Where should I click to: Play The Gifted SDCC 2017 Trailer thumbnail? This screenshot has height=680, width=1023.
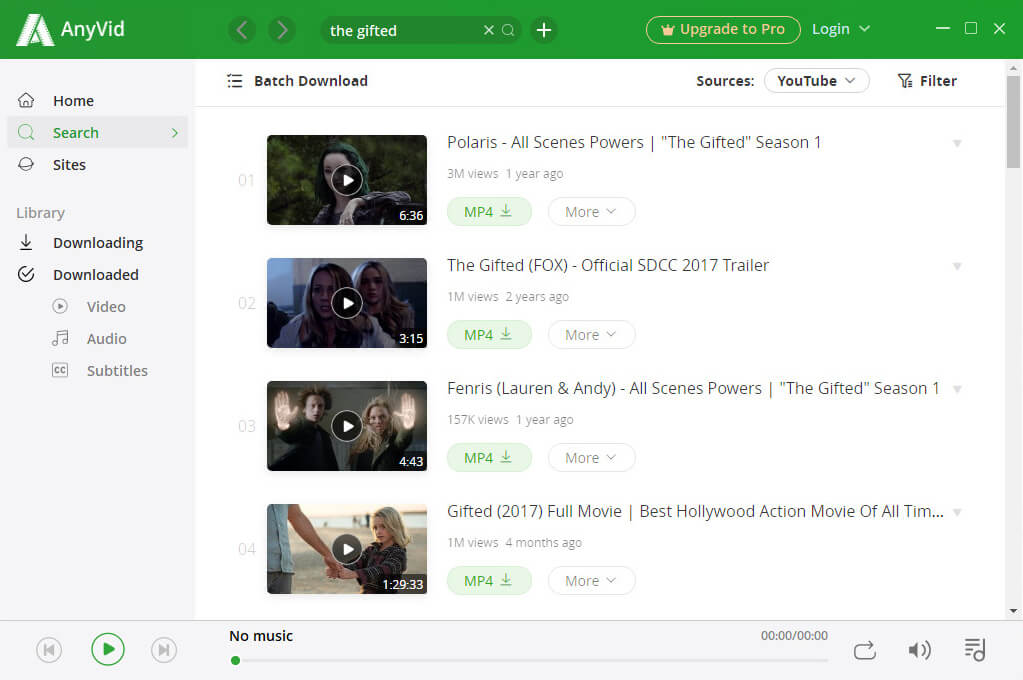347,303
